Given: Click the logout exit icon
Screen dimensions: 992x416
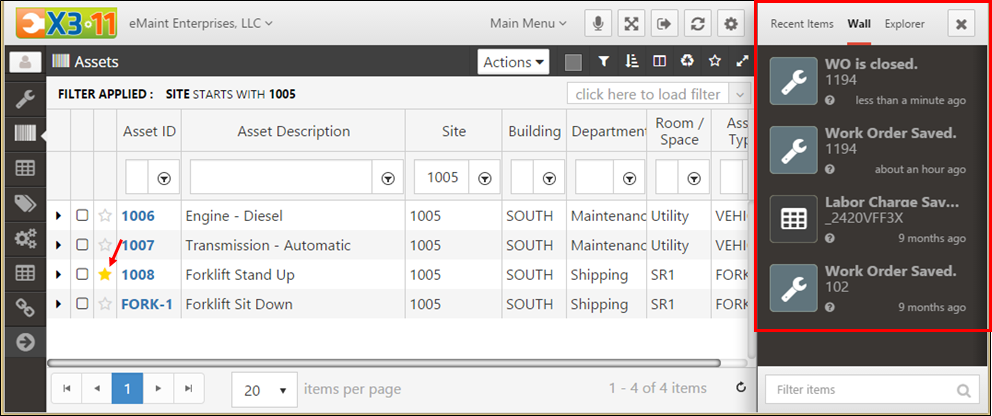Looking at the screenshot, I should click(x=664, y=24).
